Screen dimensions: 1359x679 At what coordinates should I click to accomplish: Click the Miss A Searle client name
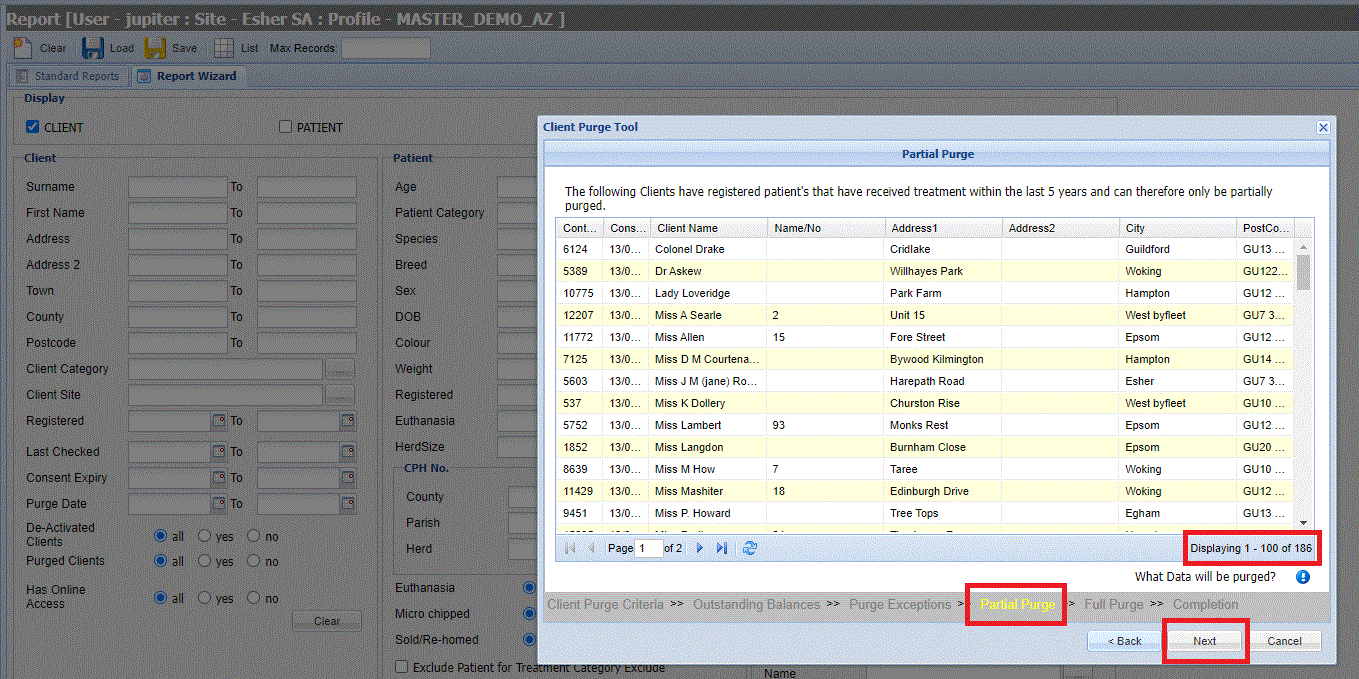[688, 315]
